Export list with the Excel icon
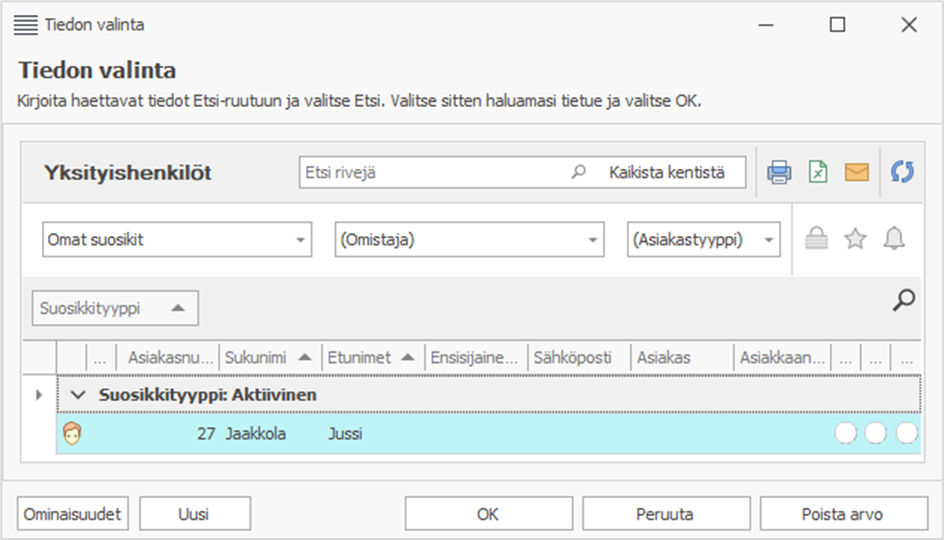The height and width of the screenshot is (540, 944). (818, 172)
